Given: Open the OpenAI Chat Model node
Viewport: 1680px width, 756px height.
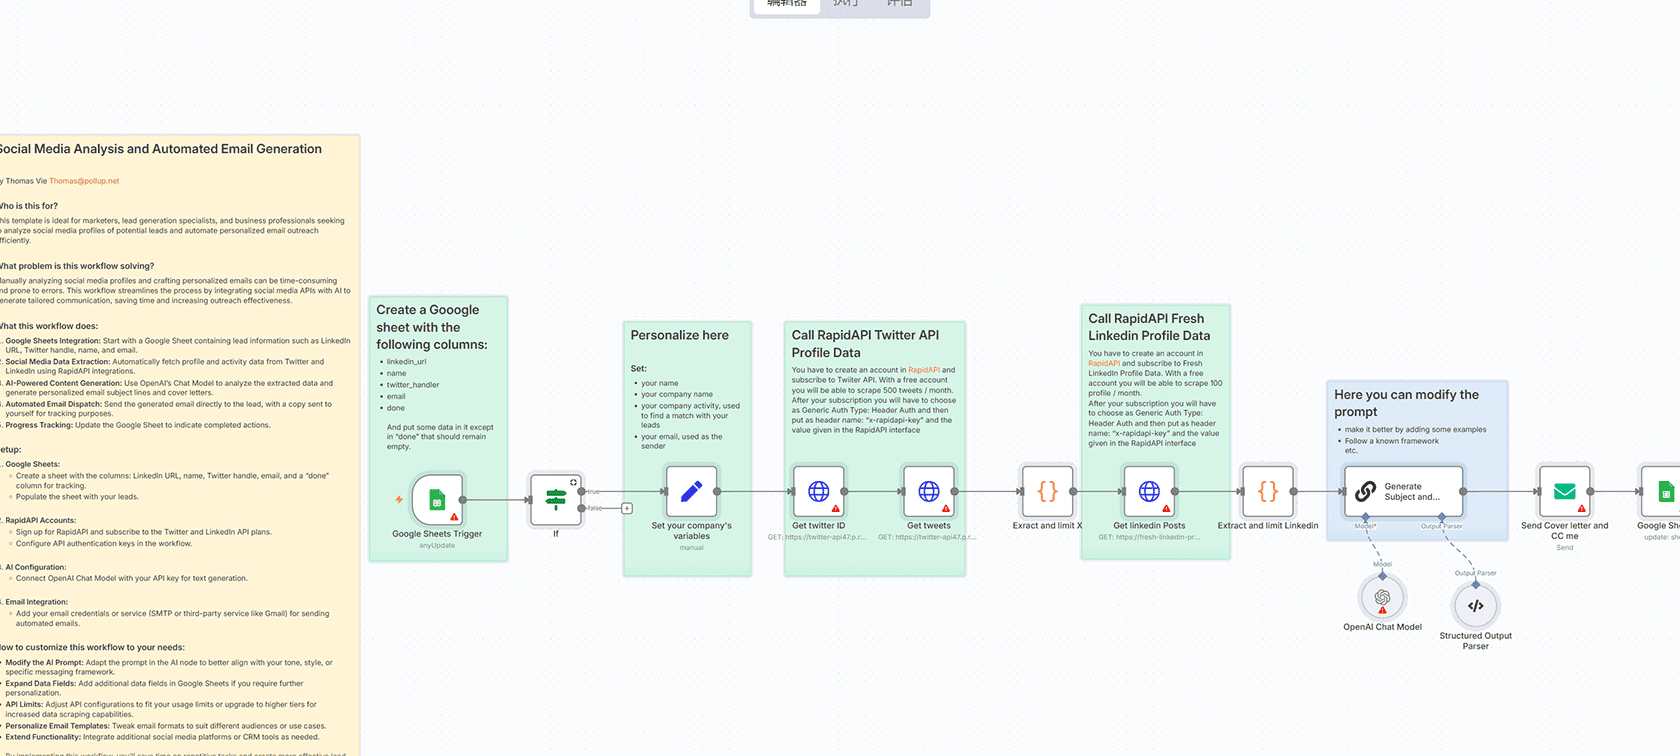Looking at the screenshot, I should pyautogui.click(x=1382, y=598).
